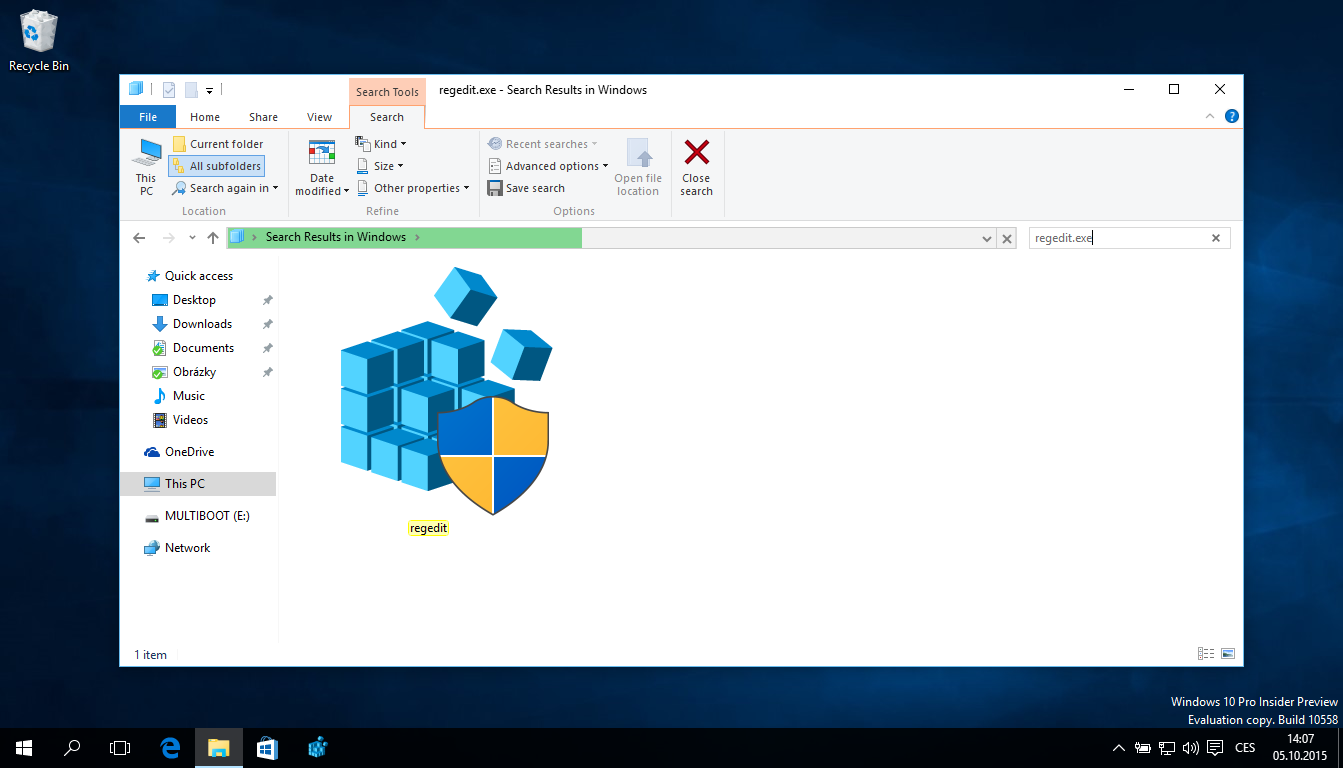Image resolution: width=1343 pixels, height=768 pixels.
Task: Switch to large thumbnails view icon
Action: click(1227, 654)
